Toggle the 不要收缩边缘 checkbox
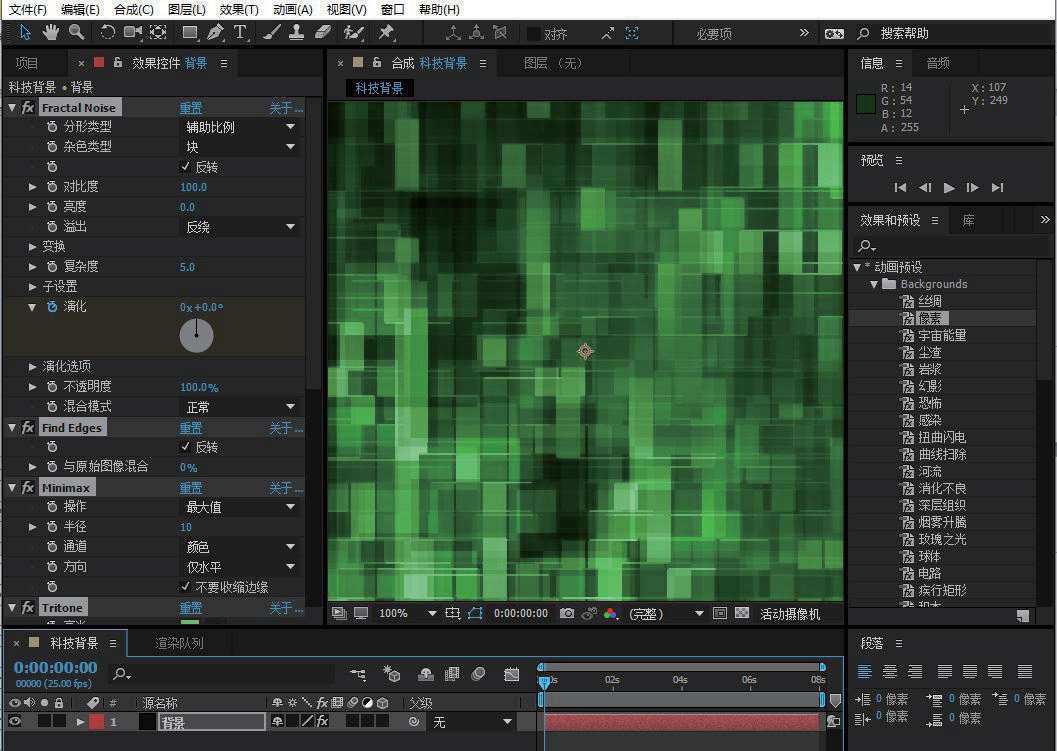1057x751 pixels. pos(185,587)
